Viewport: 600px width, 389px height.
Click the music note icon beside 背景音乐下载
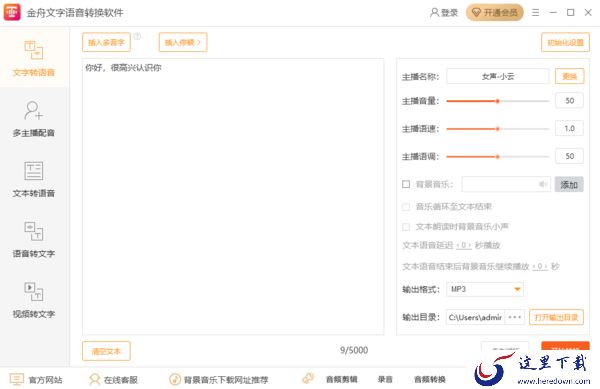[175, 379]
